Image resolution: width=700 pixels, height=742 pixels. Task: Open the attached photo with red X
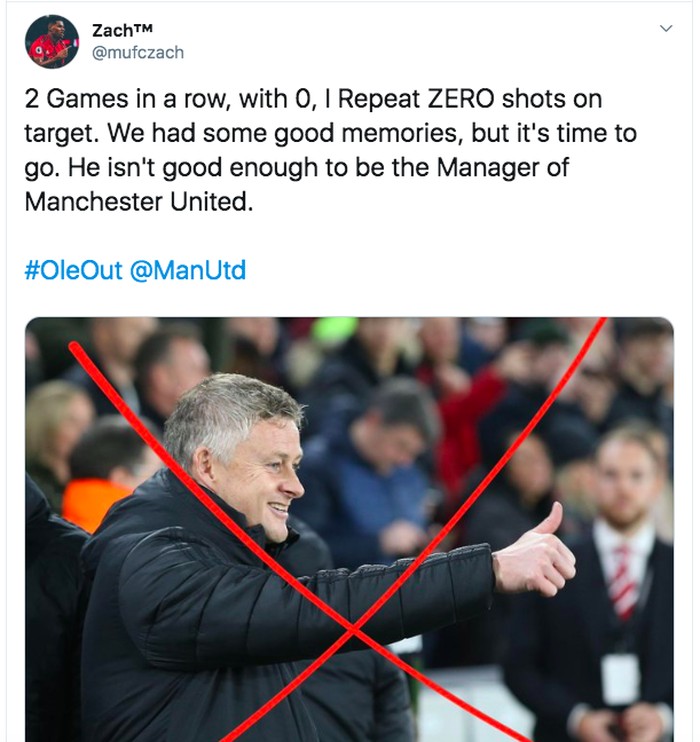[x=349, y=529]
